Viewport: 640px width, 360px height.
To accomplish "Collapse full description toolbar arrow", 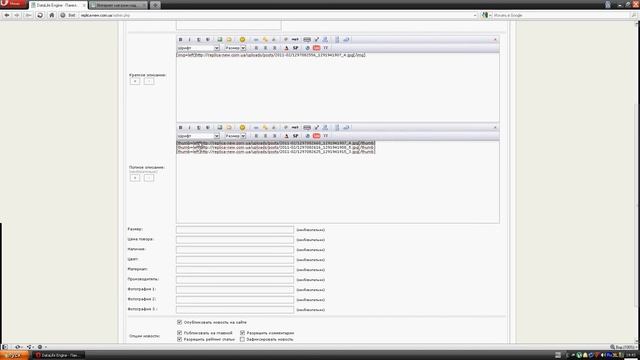I will [x=495, y=128].
